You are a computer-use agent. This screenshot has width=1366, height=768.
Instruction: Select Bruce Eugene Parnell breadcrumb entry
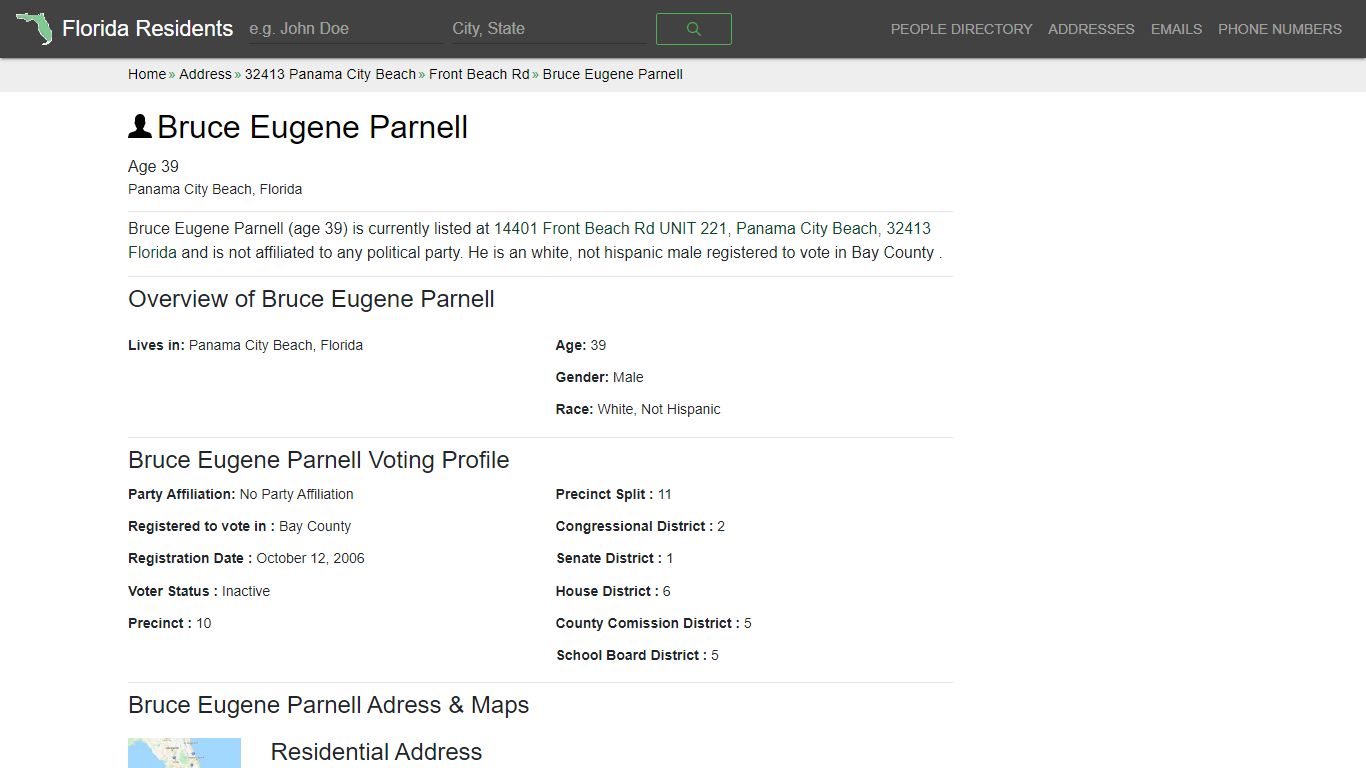613,74
